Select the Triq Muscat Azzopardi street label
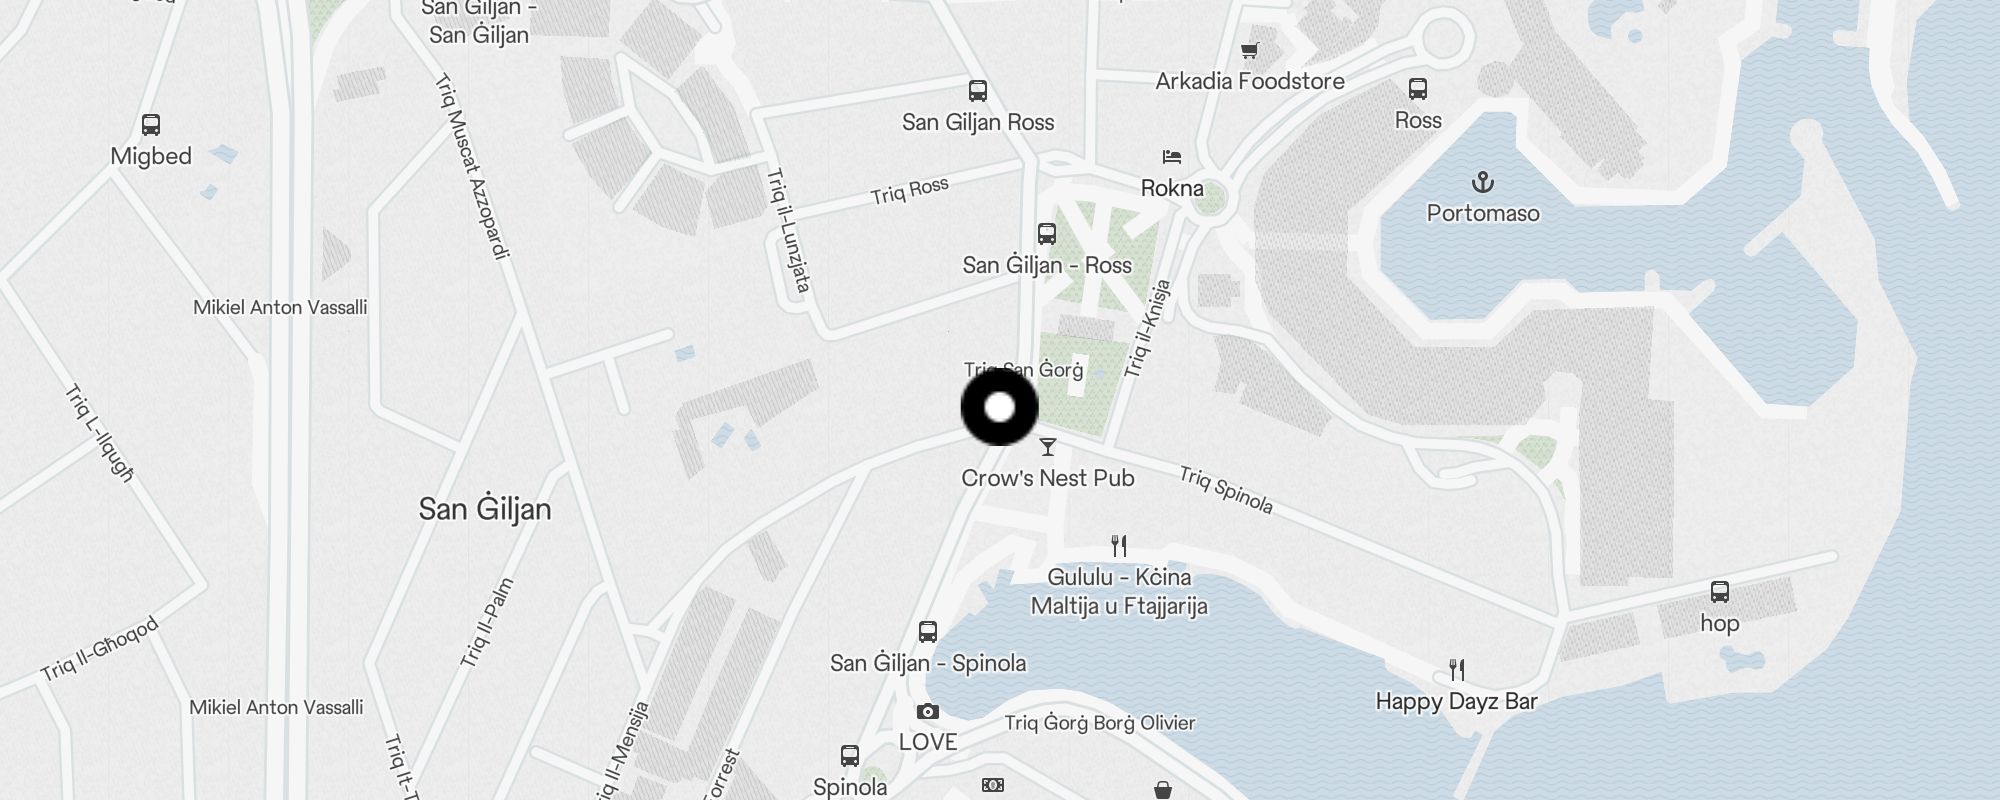 (x=474, y=167)
